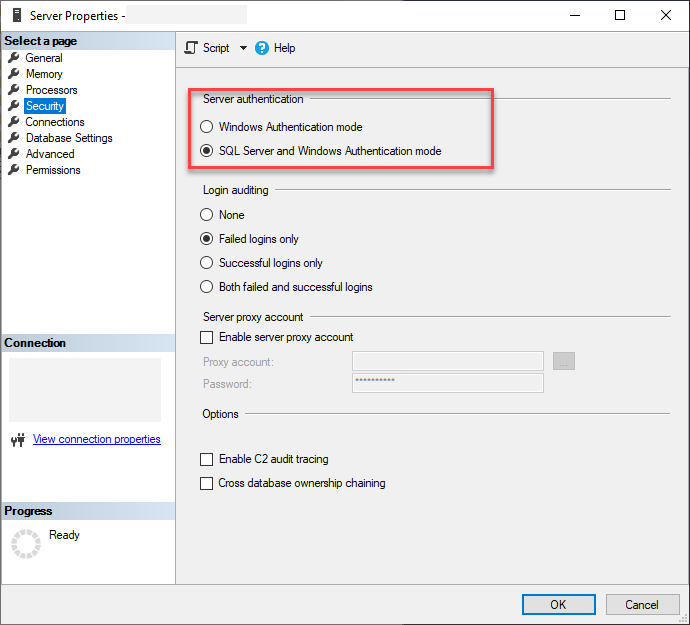Set login auditing to None
The width and height of the screenshot is (690, 625).
pos(206,215)
